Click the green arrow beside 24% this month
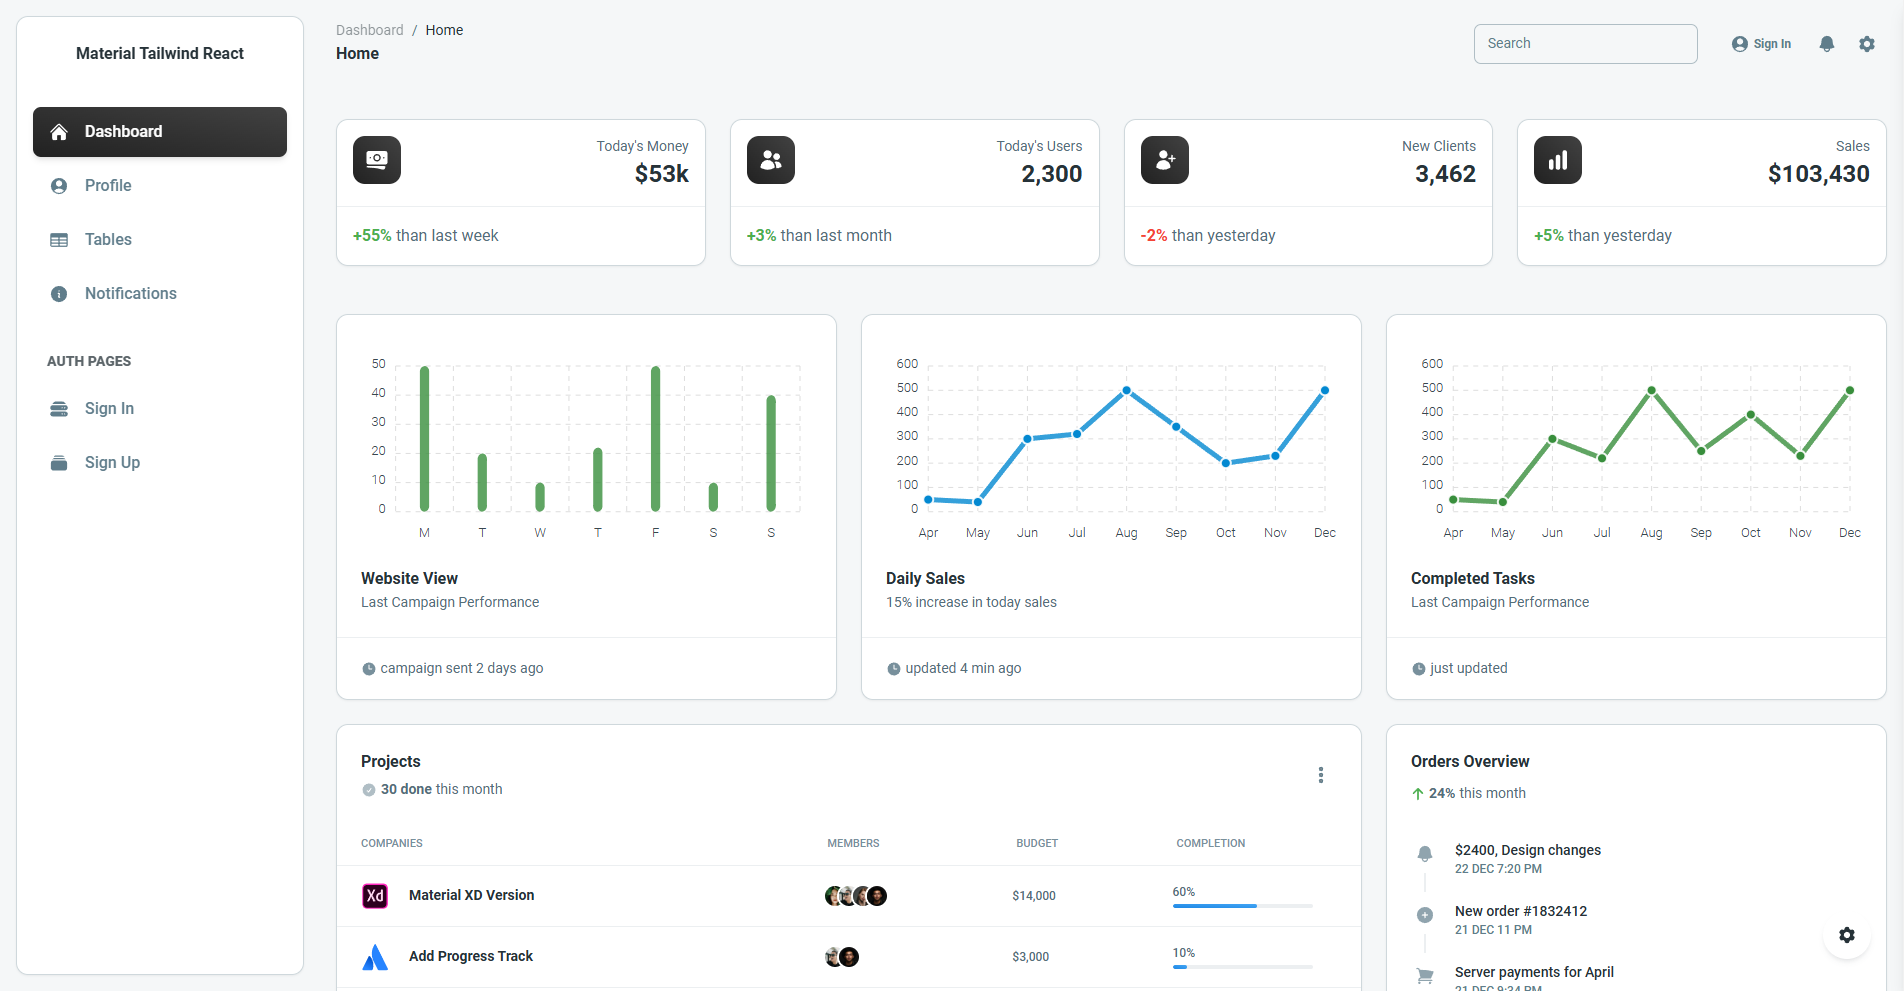 tap(1417, 794)
